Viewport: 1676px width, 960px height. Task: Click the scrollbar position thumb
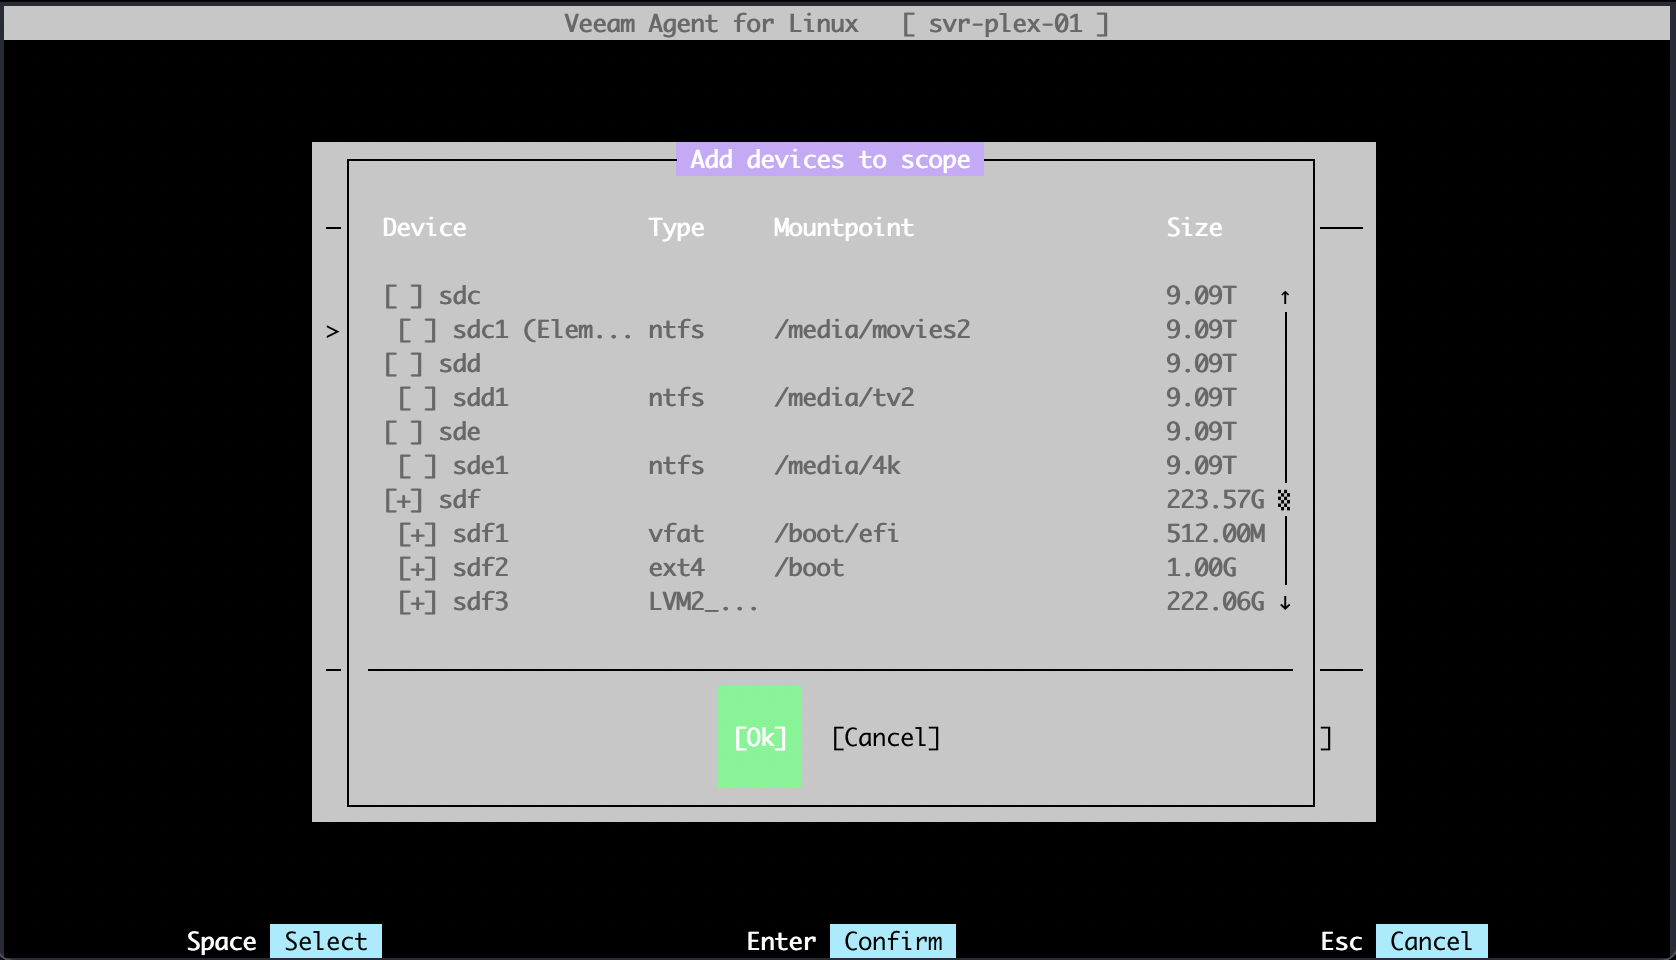point(1284,500)
